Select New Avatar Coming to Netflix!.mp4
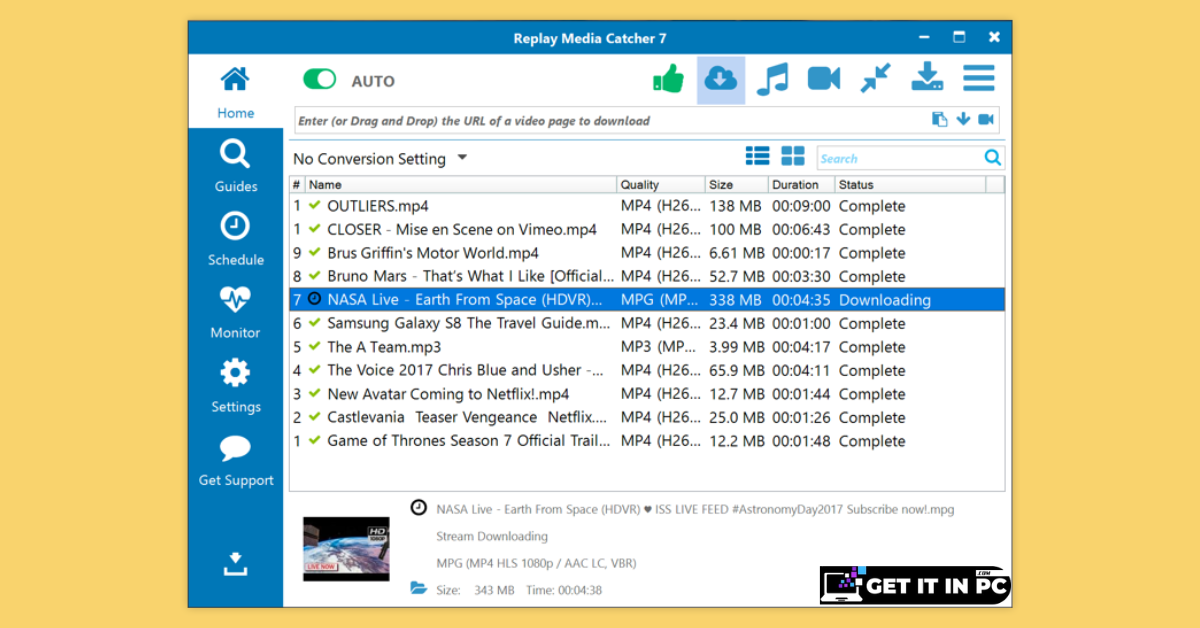Screen dimensions: 1200x628 pos(647,394)
